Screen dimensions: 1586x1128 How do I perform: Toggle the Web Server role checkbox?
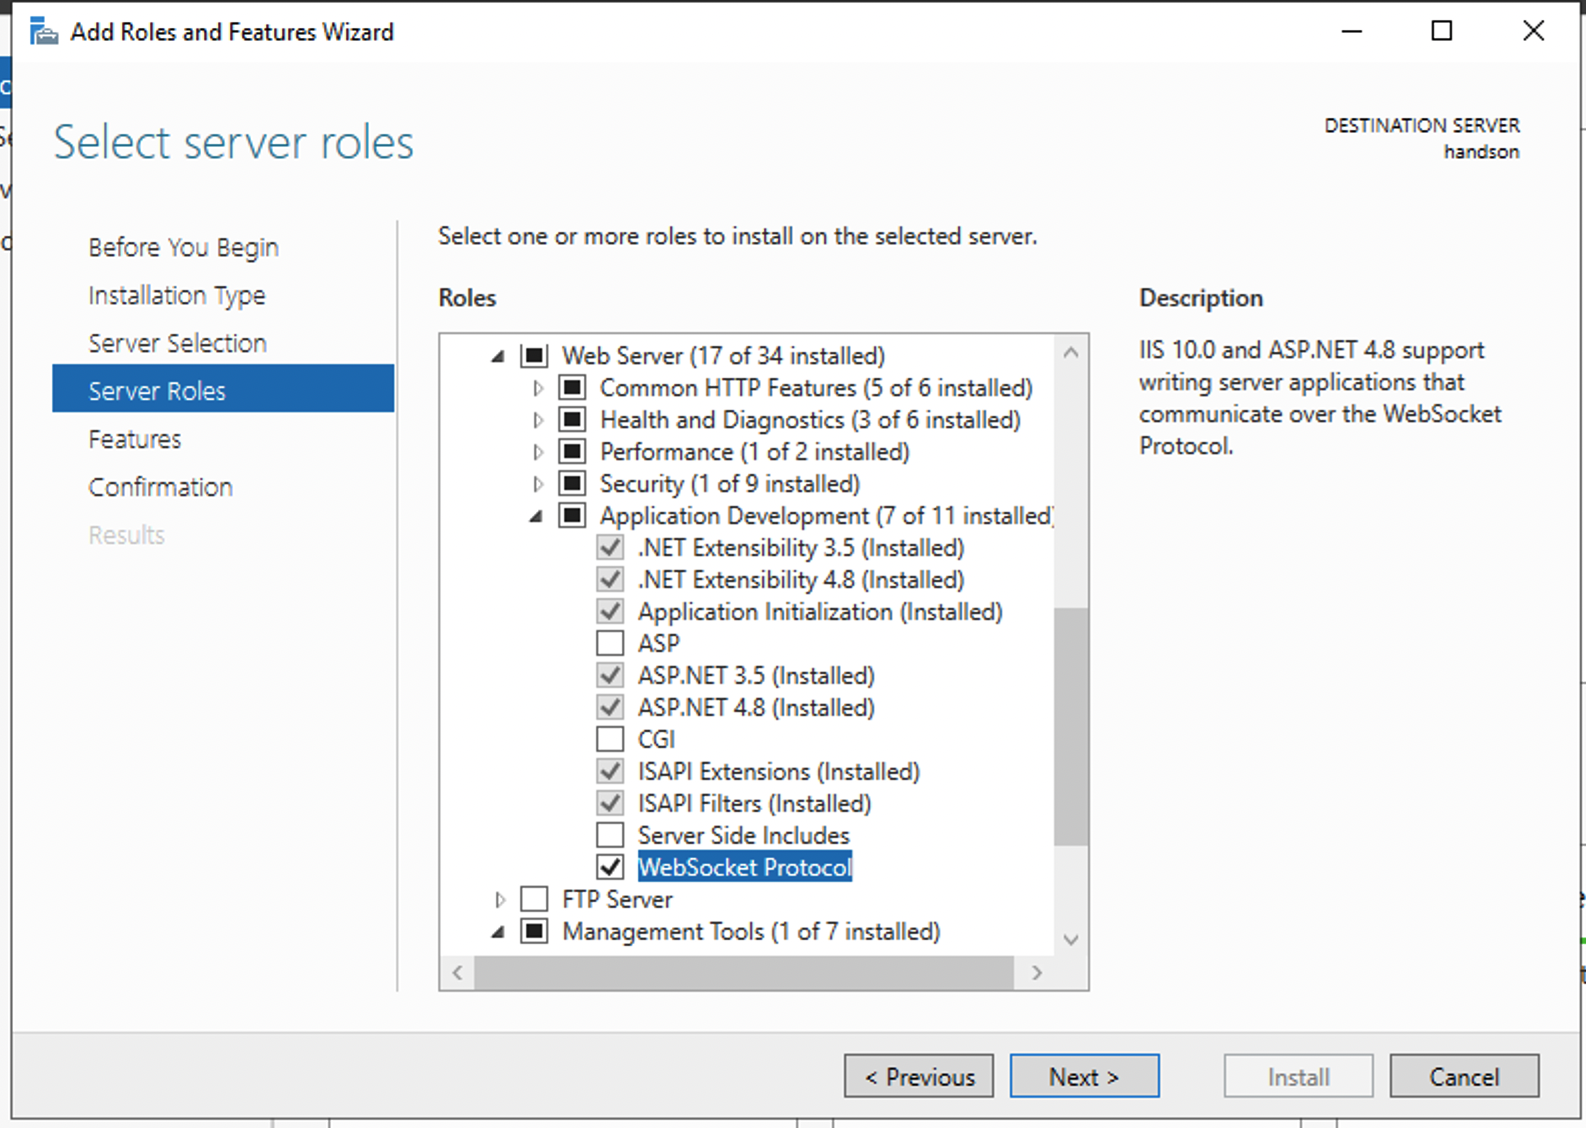(x=535, y=356)
